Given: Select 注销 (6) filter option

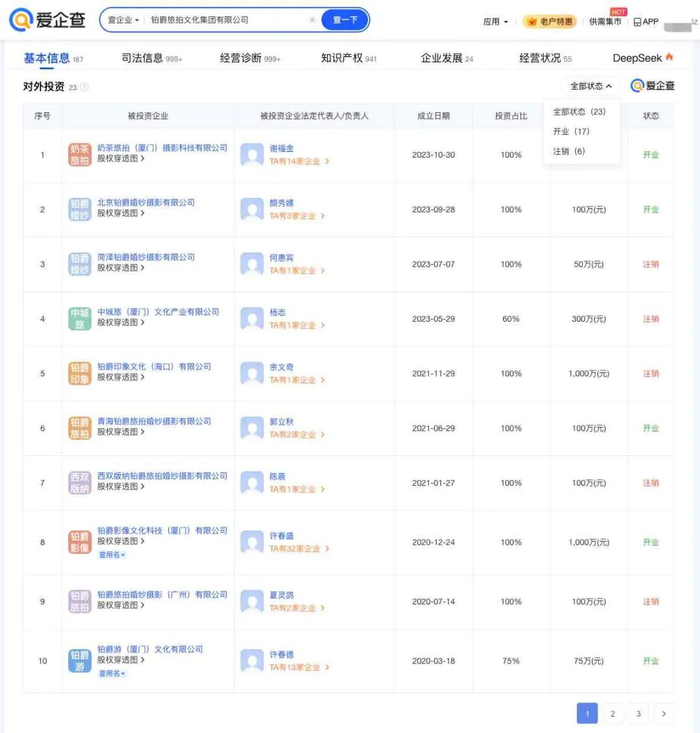Looking at the screenshot, I should tap(569, 151).
